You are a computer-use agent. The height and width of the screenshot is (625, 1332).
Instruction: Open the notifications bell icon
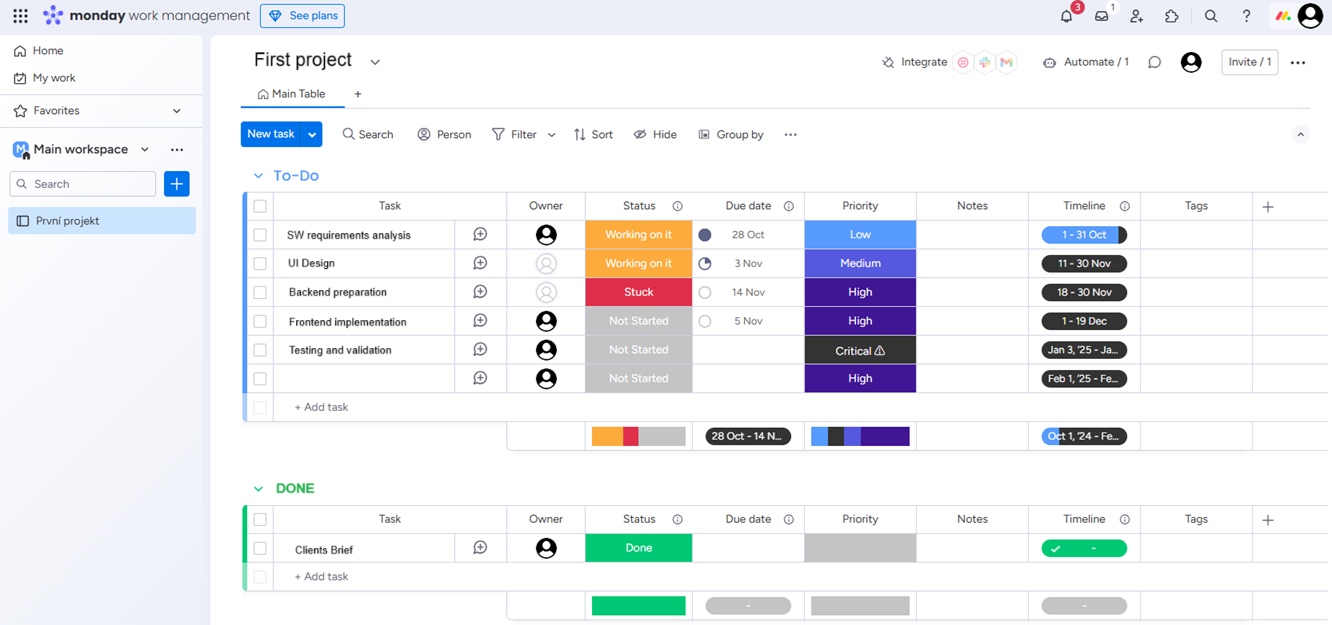pyautogui.click(x=1066, y=16)
